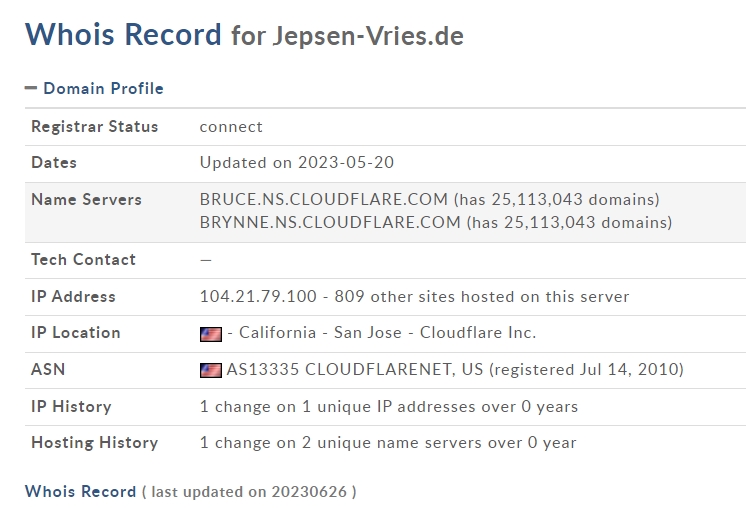This screenshot has height=508, width=746.
Task: Click the US flag in ASN row
Action: 211,371
